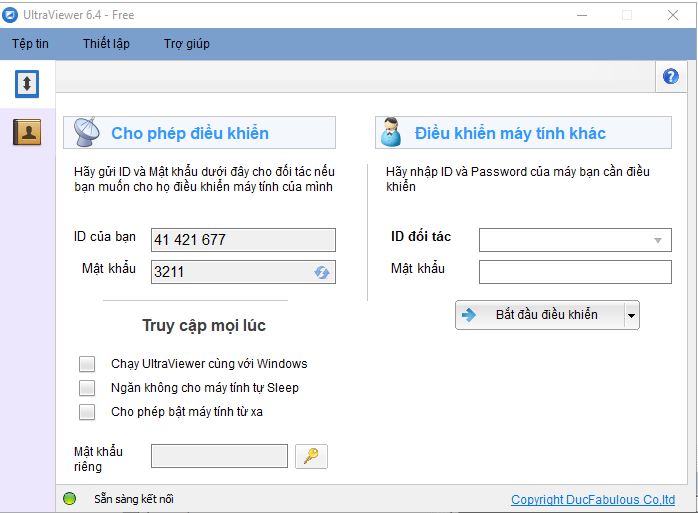Click the Sẵn sàng kết nối status text
The width and height of the screenshot is (698, 513).
point(134,499)
